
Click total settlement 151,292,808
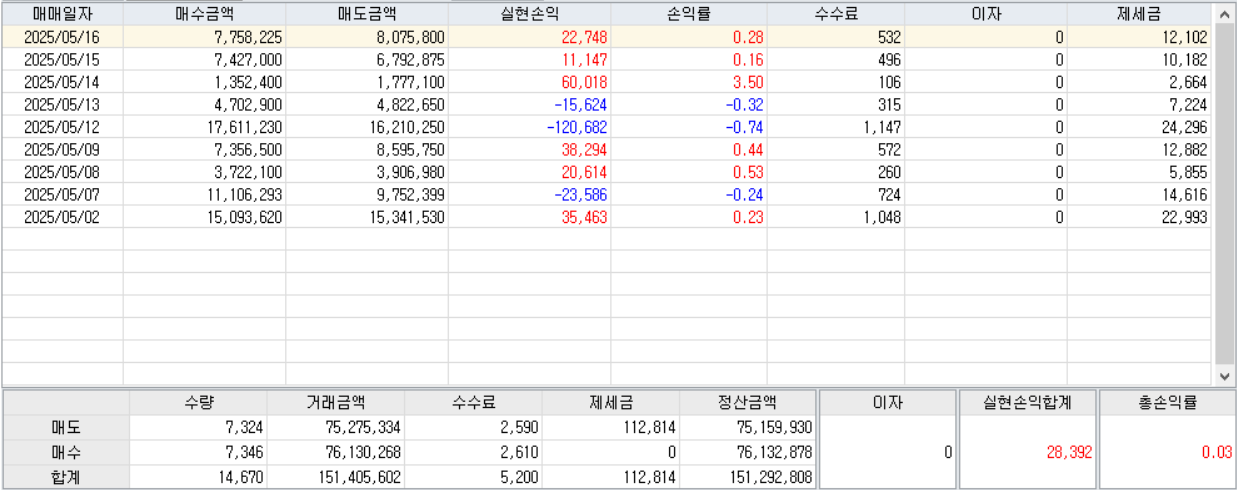(770, 477)
